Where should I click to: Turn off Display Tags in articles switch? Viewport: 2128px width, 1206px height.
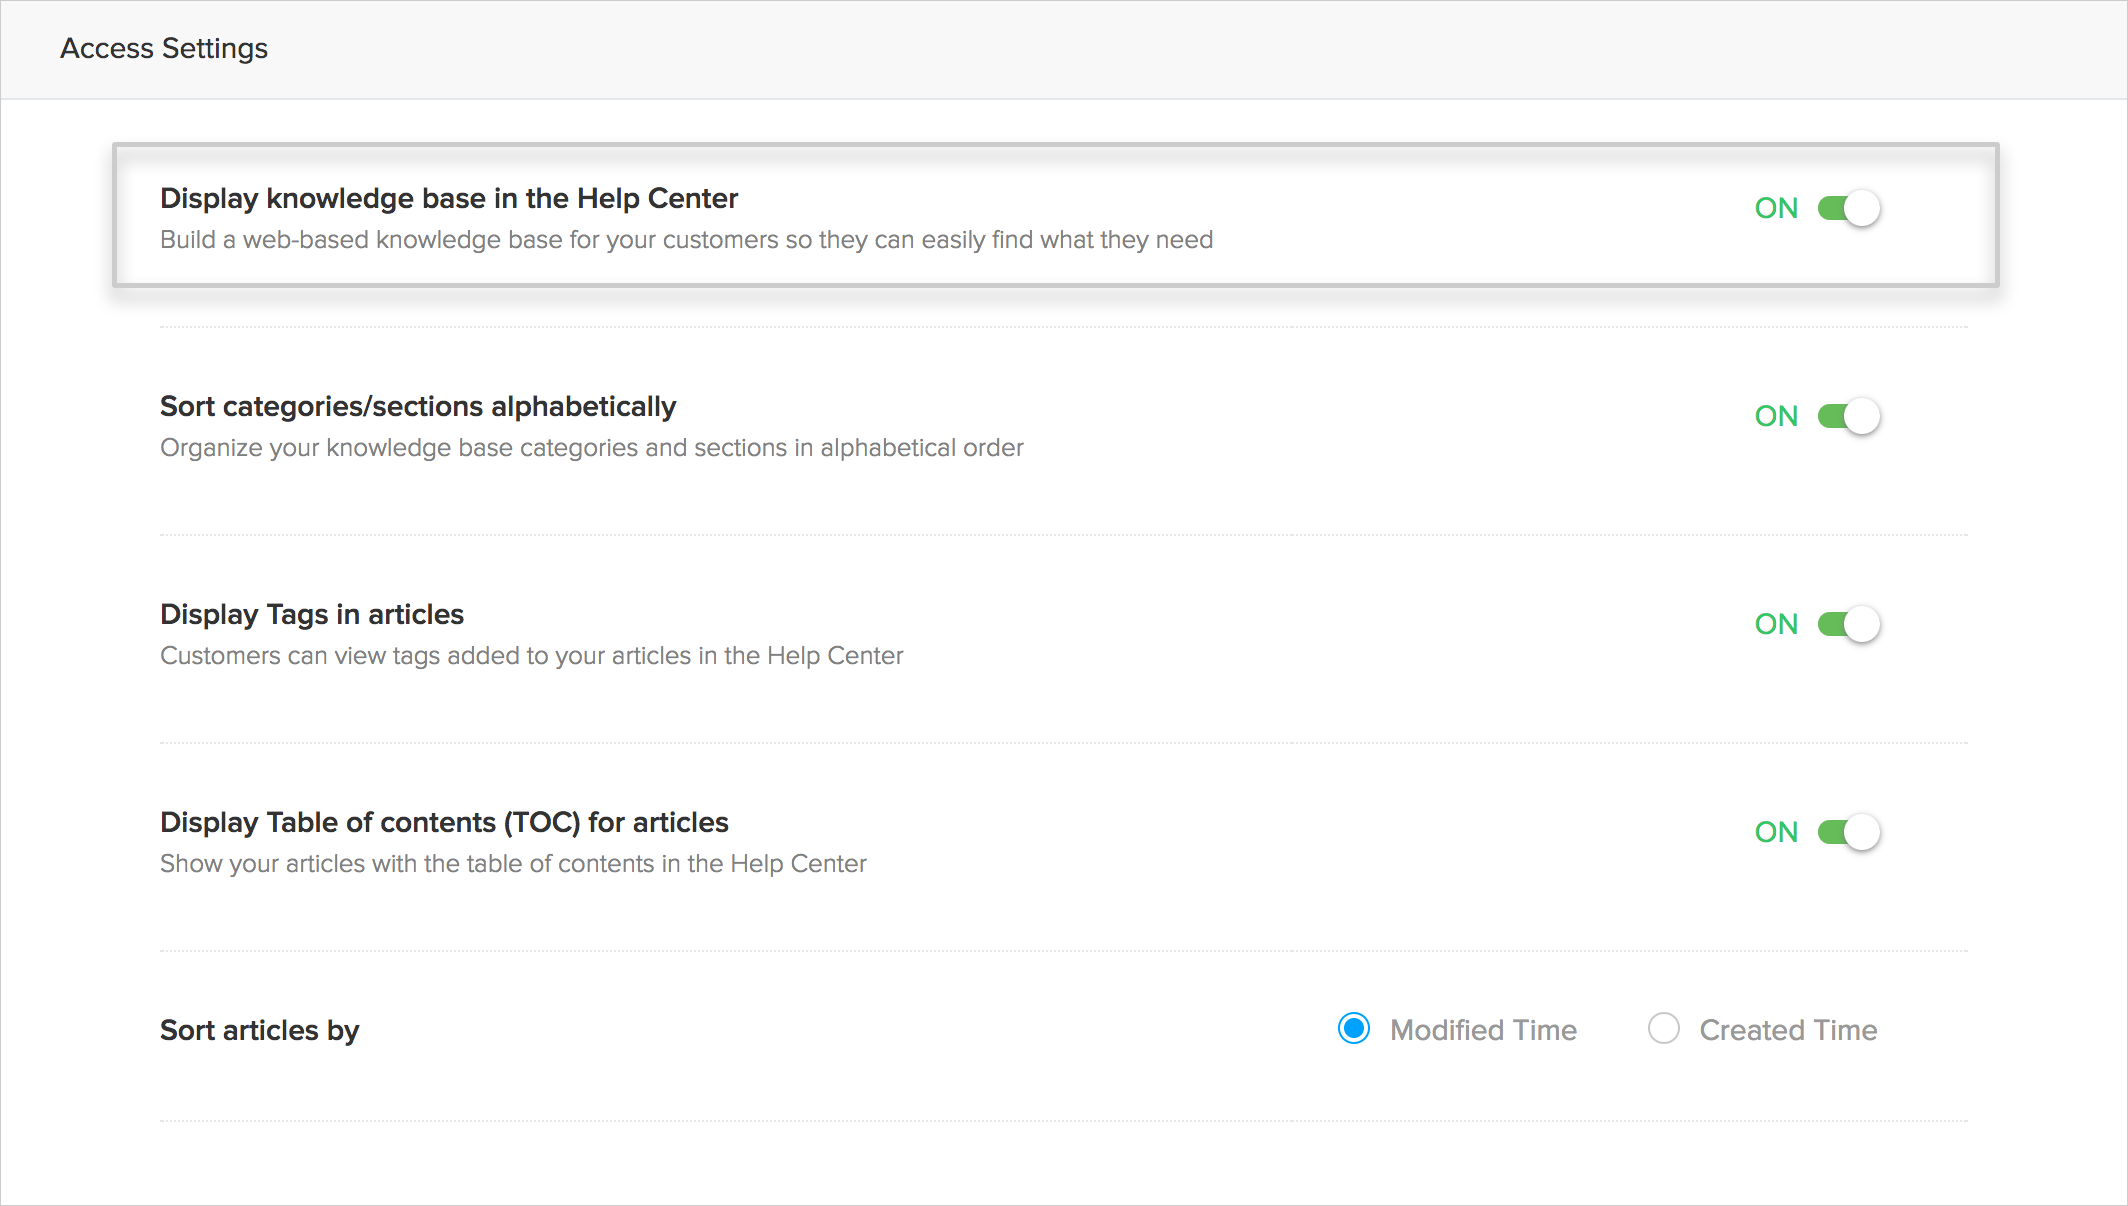click(1849, 624)
